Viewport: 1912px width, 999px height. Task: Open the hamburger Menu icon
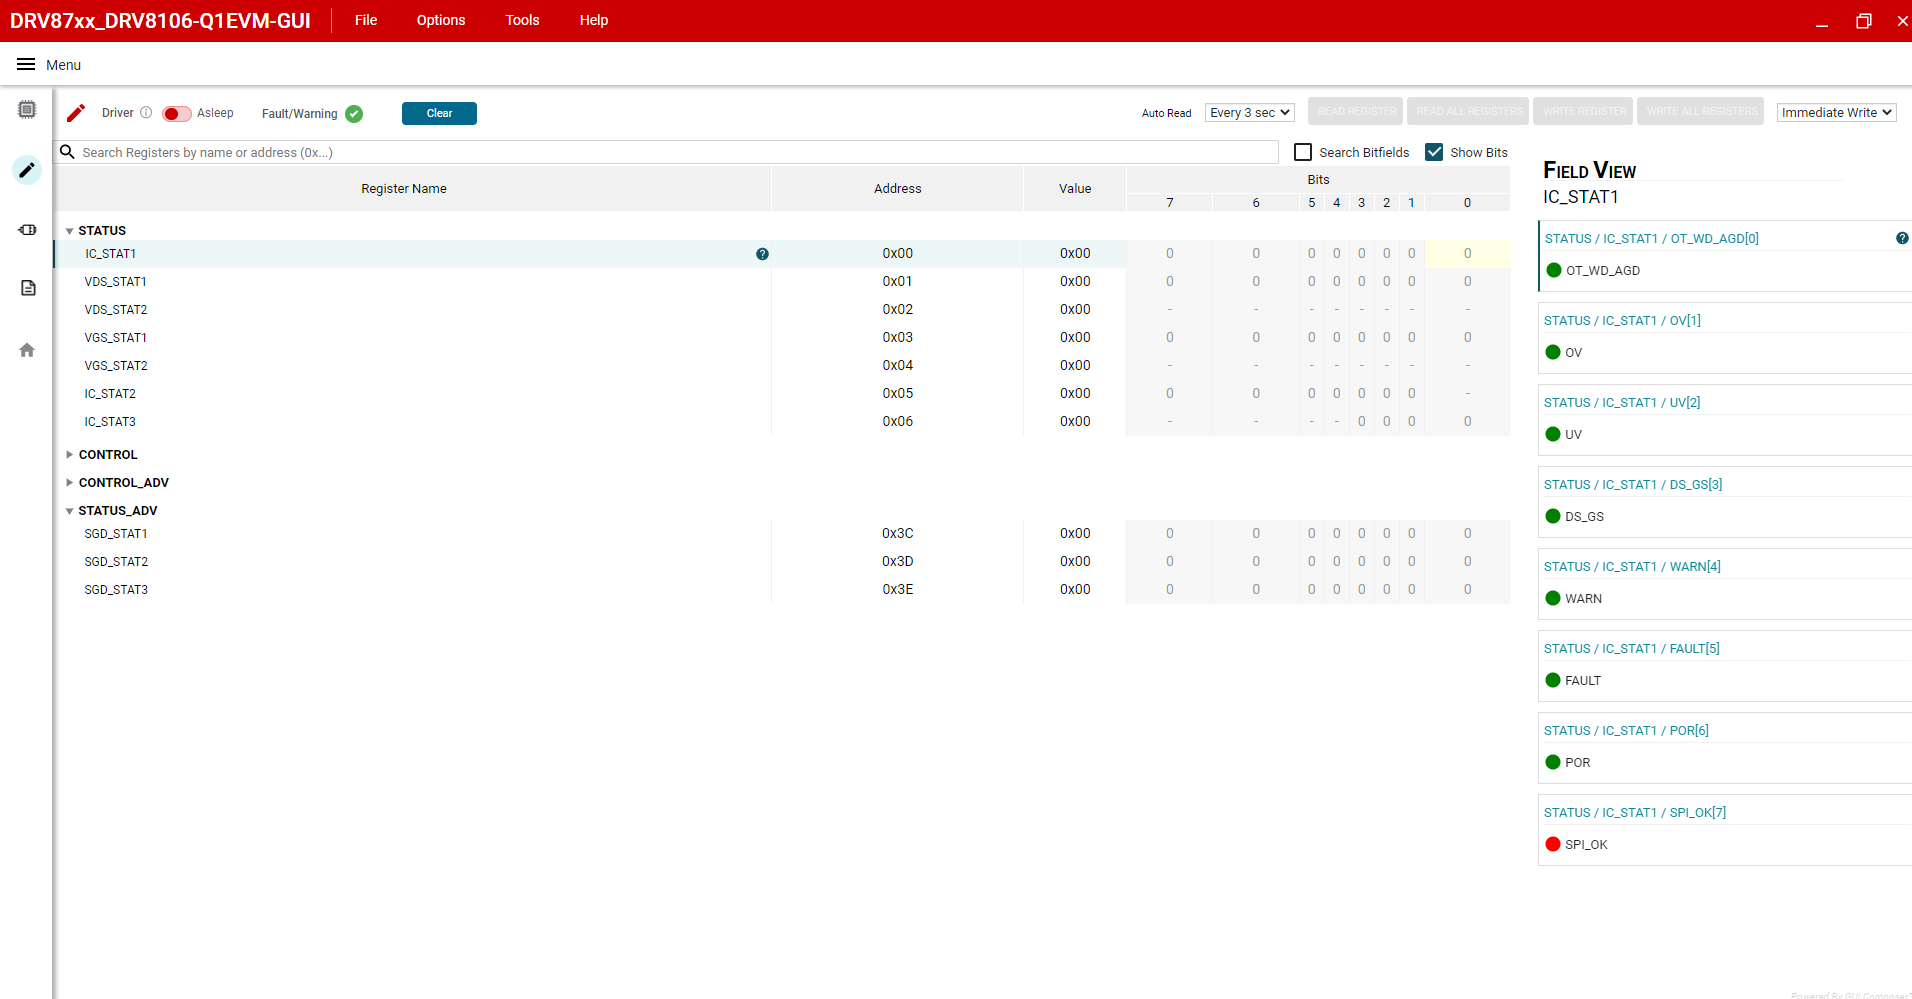26,65
